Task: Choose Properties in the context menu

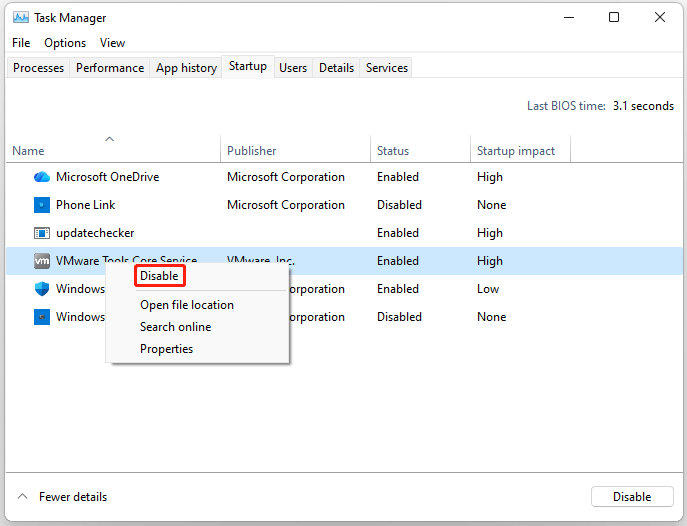Action: tap(166, 349)
